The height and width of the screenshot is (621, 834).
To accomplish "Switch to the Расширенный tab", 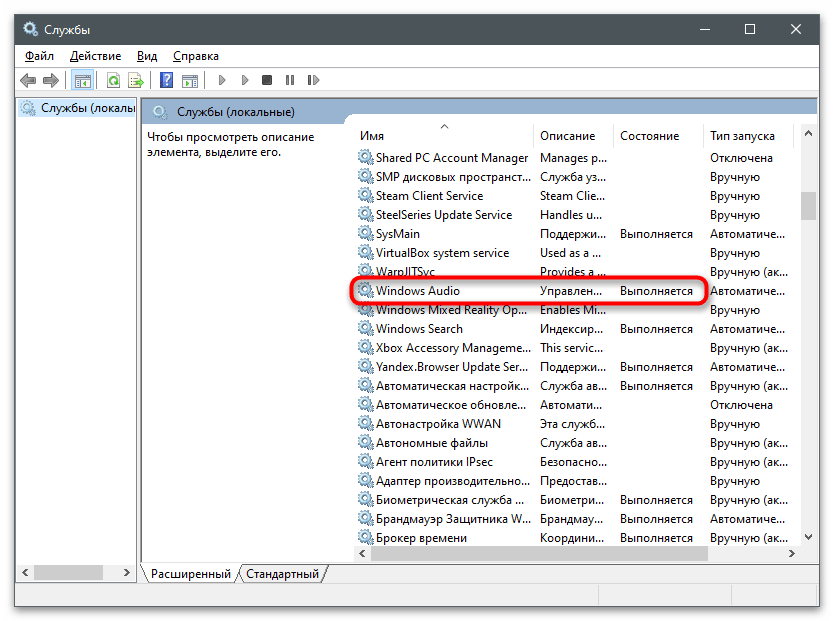I will pyautogui.click(x=190, y=574).
